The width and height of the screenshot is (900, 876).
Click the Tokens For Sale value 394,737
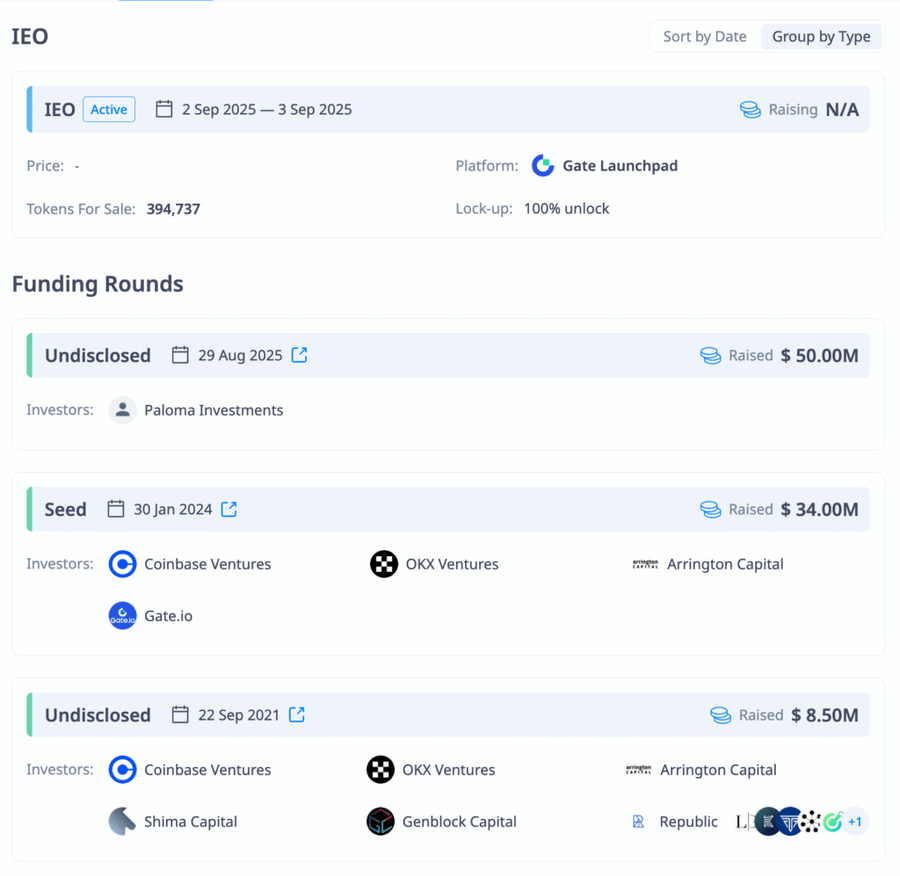pos(173,209)
